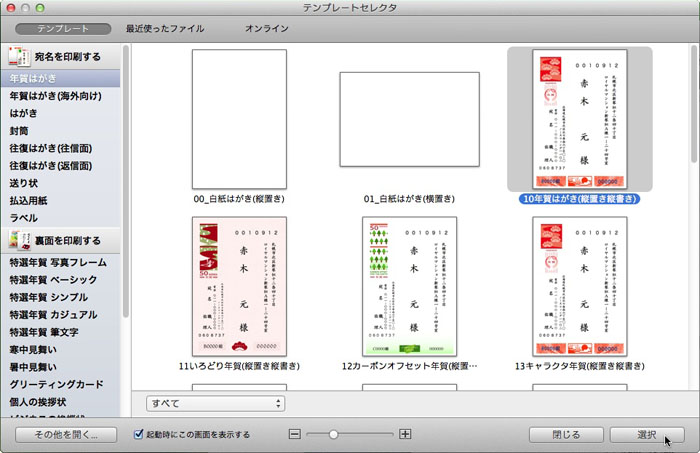Click the 裏面を印刷する section icon
Screen dimensions: 700x453
(x=19, y=240)
